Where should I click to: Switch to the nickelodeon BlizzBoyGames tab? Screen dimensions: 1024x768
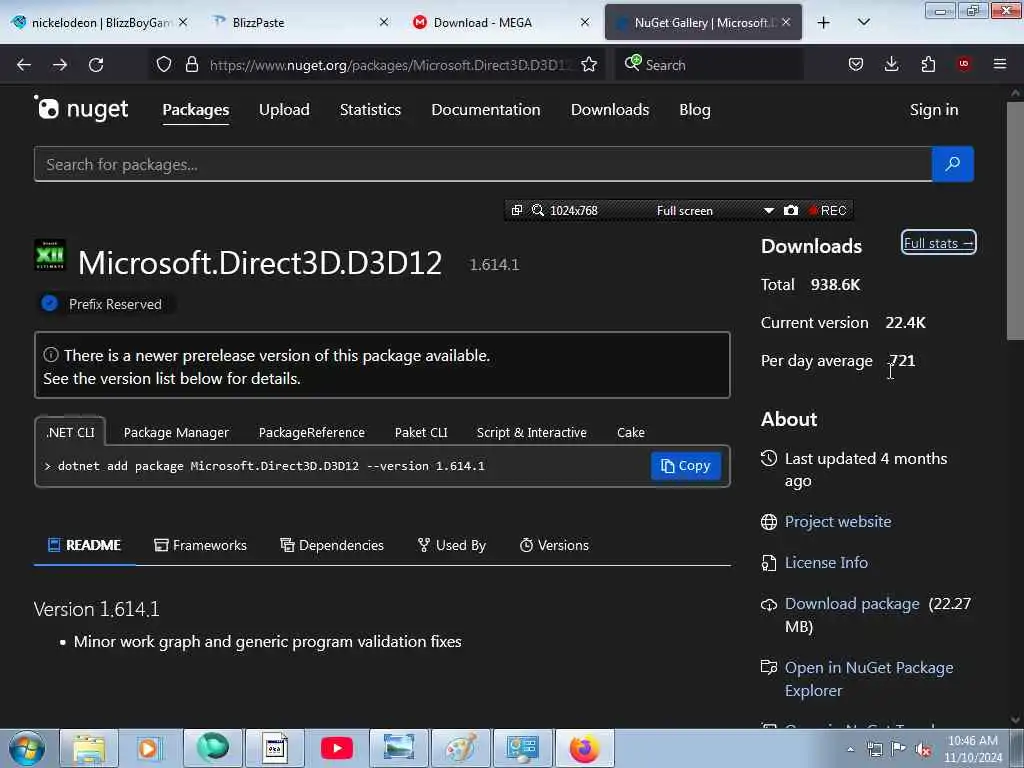click(x=101, y=23)
